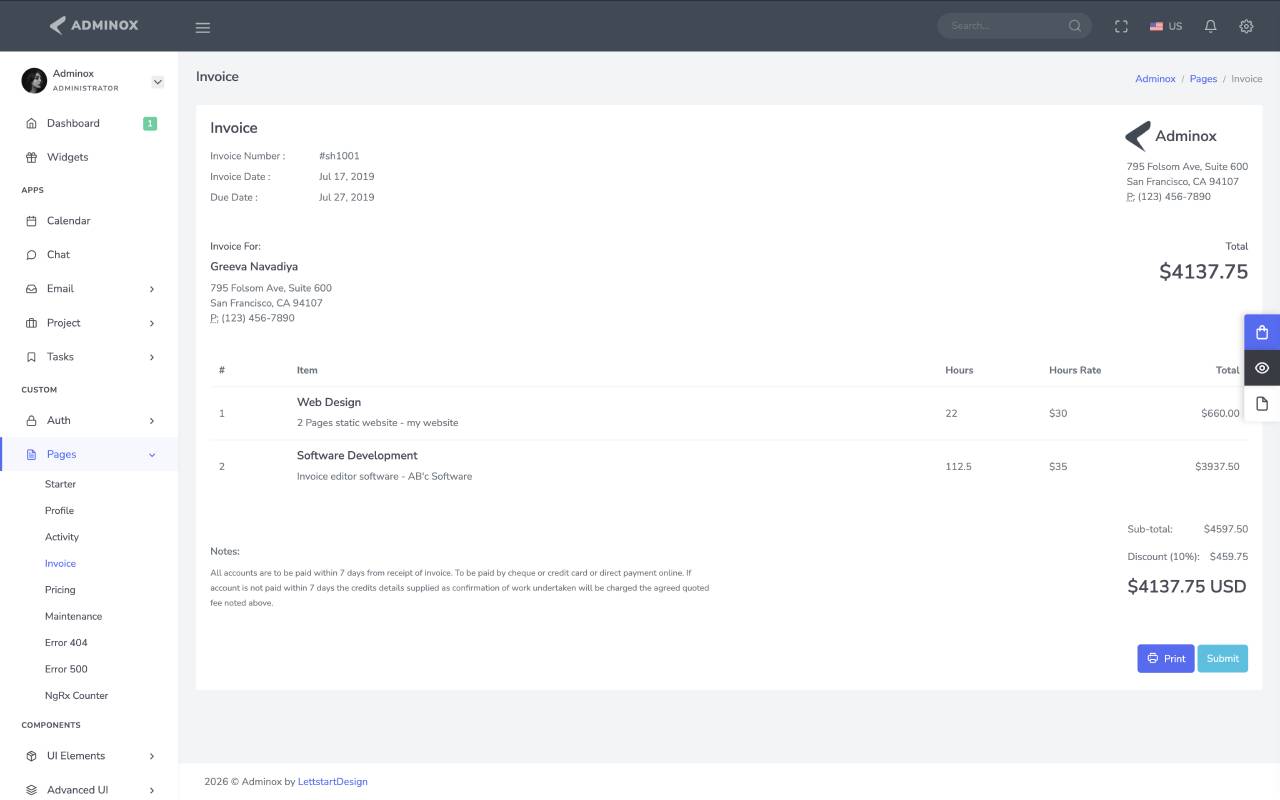
Task: Expand the Auth submenu chevron
Action: [x=152, y=421]
